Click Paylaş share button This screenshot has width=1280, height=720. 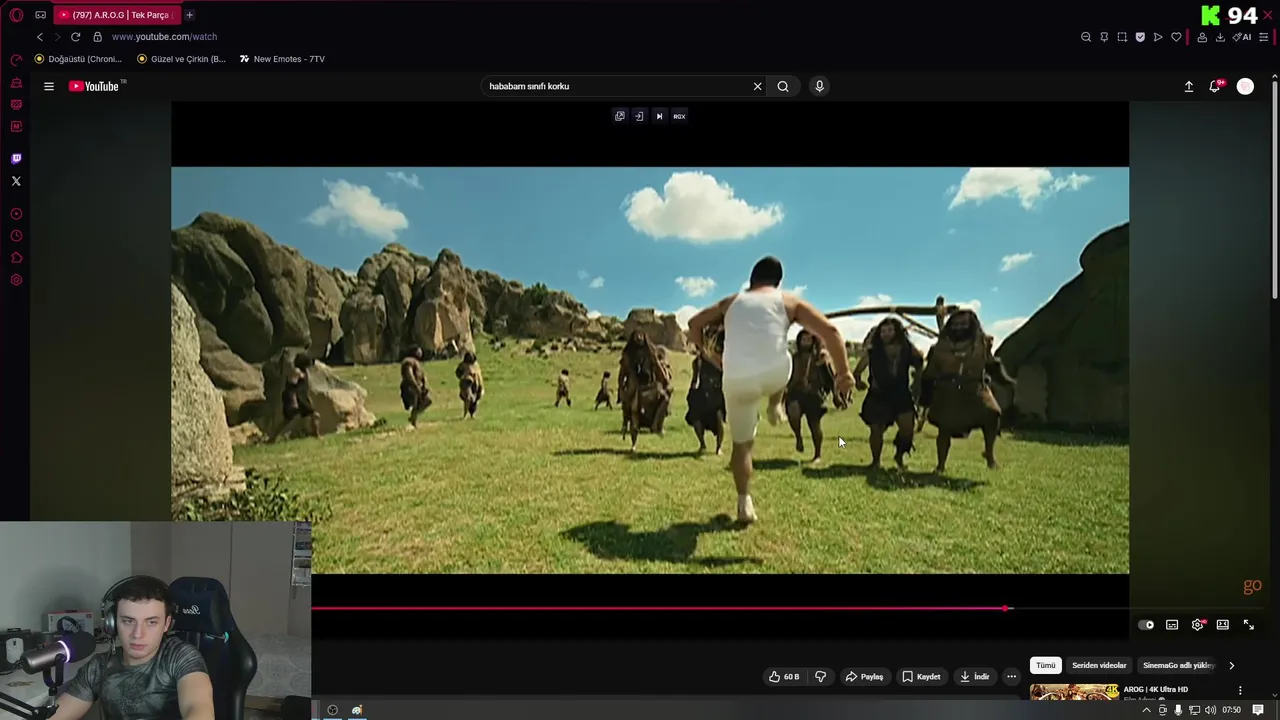(864, 677)
